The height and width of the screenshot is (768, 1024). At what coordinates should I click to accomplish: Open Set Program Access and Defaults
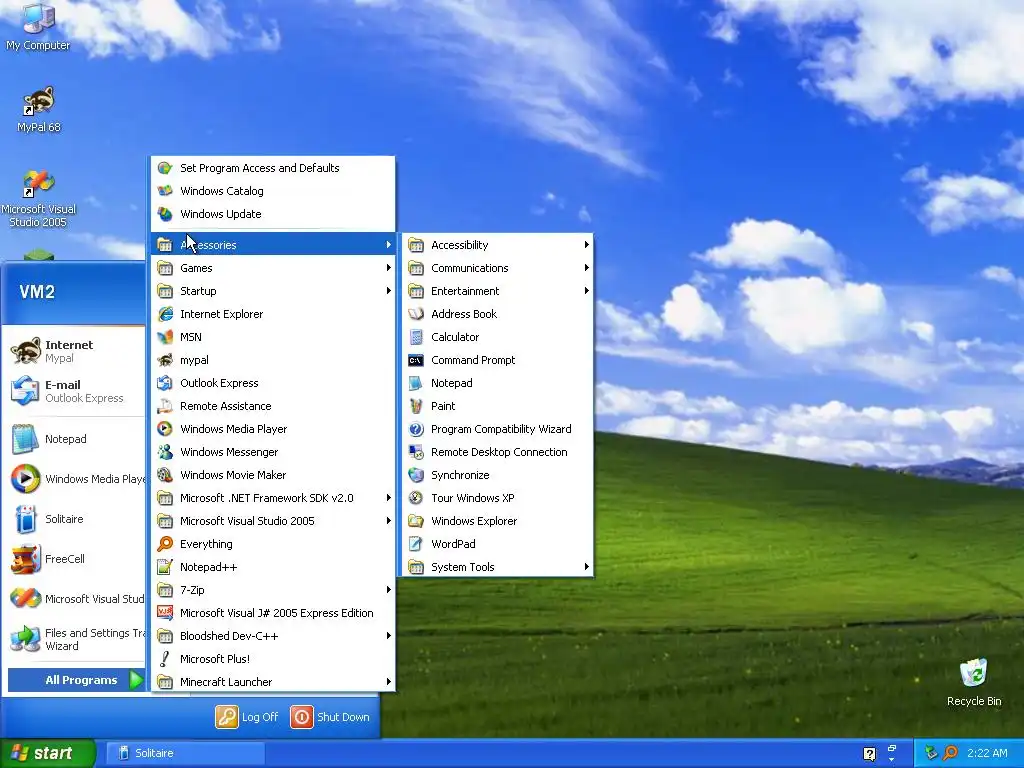point(273,168)
